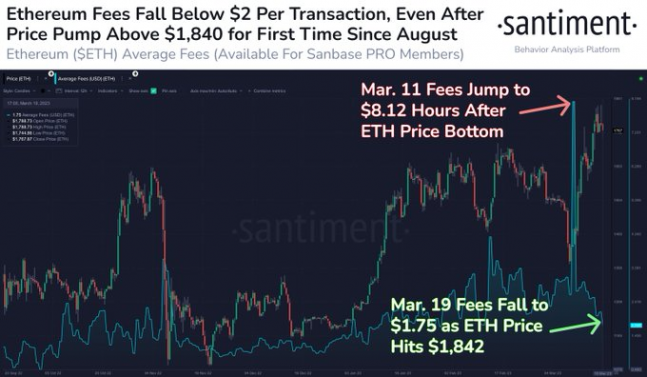Open the Style: Candles dropdown
This screenshot has width=647, height=377.
click(x=19, y=91)
